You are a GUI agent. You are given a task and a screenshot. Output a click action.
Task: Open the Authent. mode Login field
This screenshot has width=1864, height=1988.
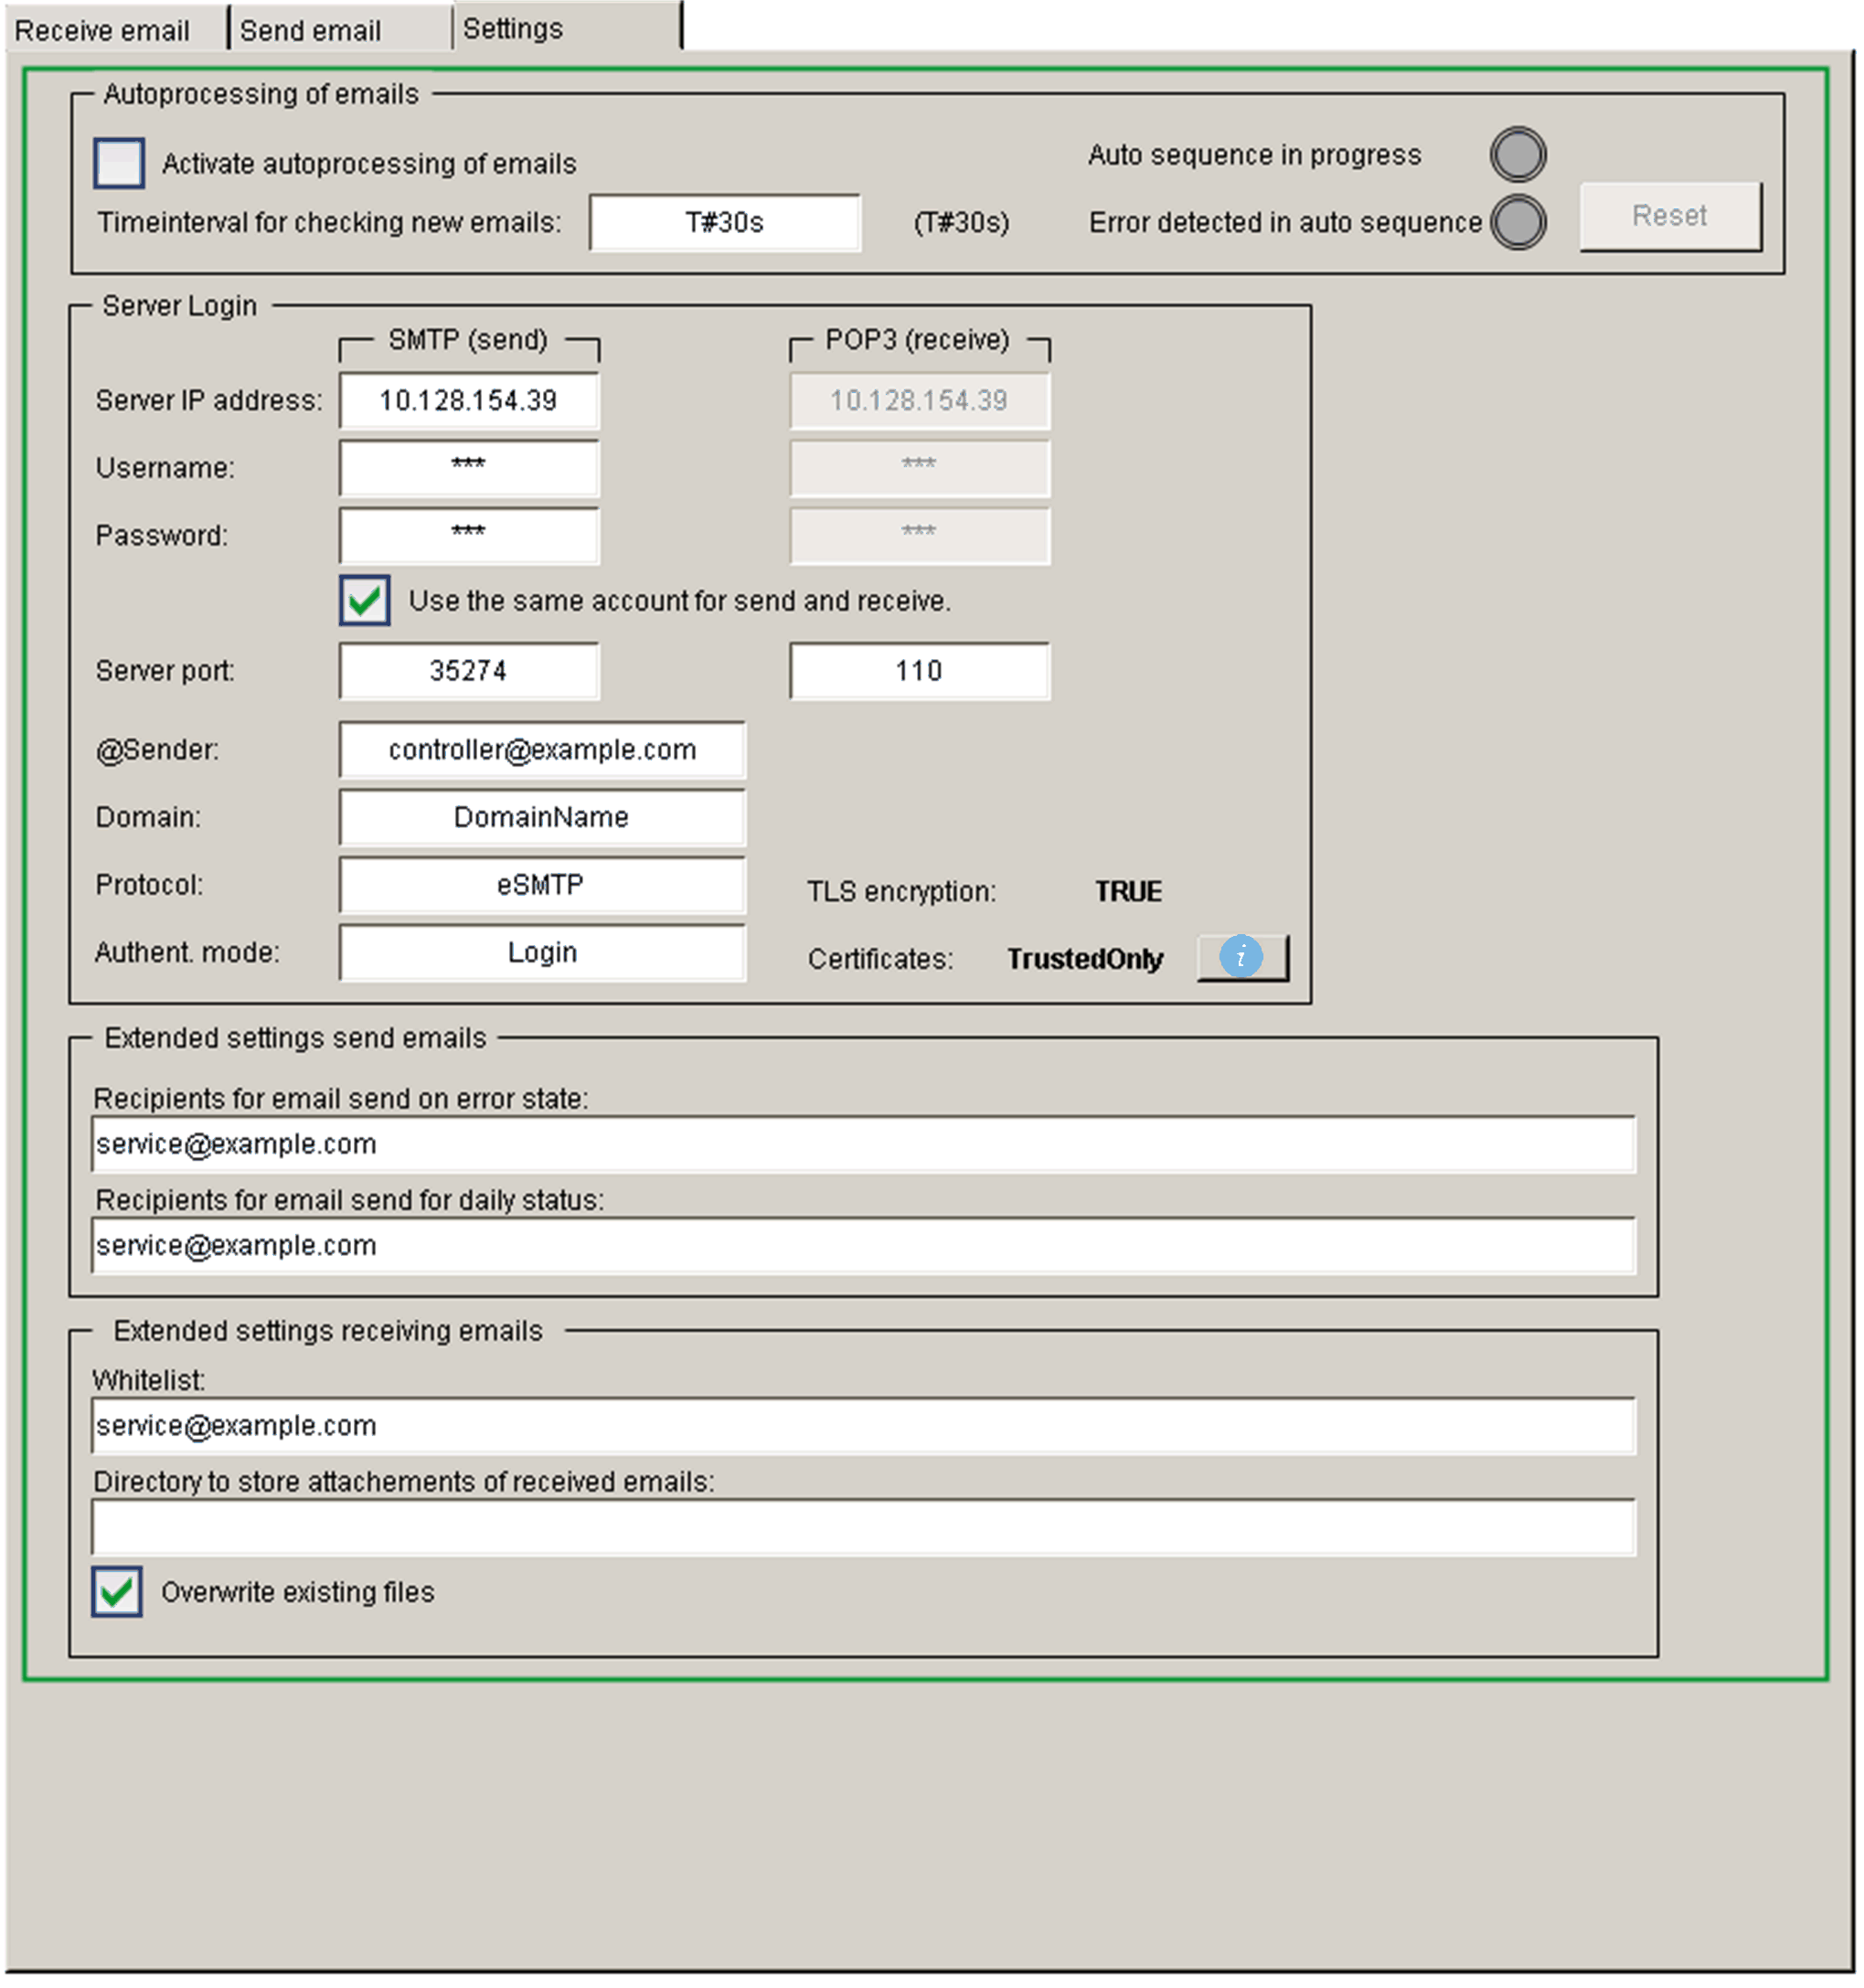pos(543,954)
